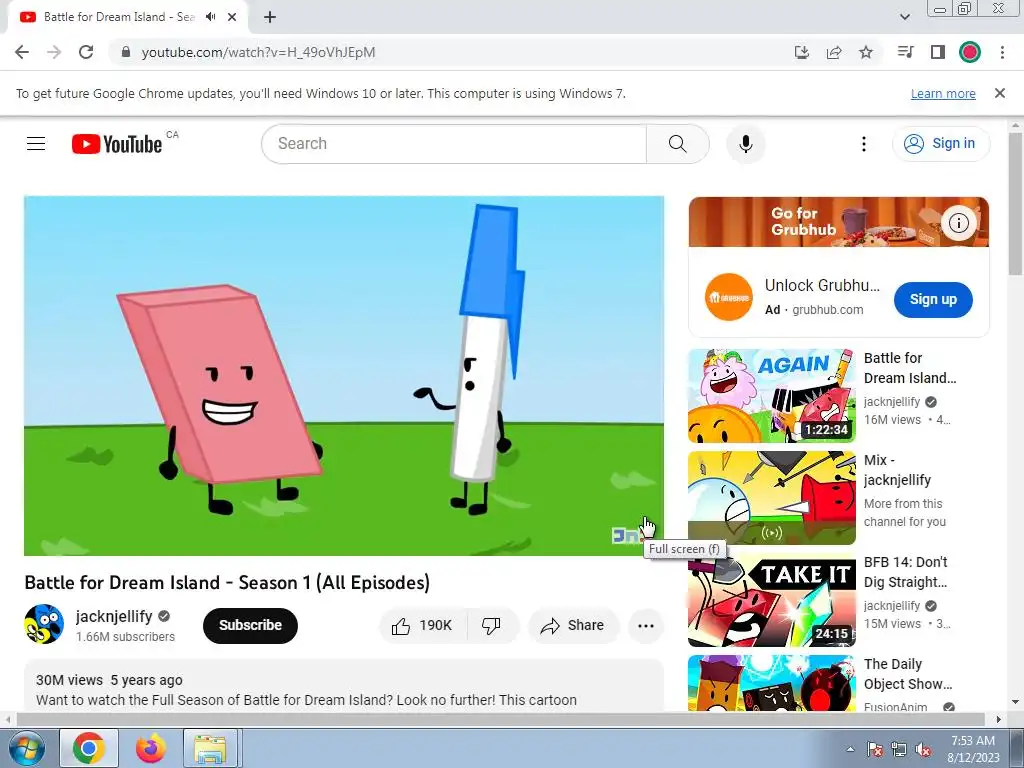1024x768 pixels.
Task: Focus the YouTube Search field
Action: coord(454,144)
